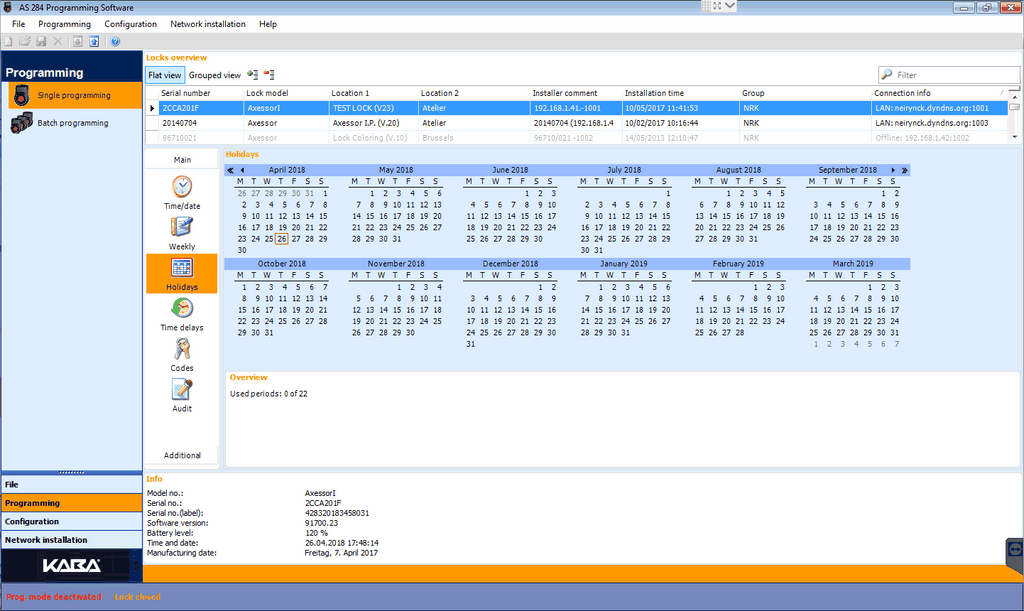Sort by Location 1 column header
Viewport: 1024px width, 611px height.
click(x=374, y=93)
